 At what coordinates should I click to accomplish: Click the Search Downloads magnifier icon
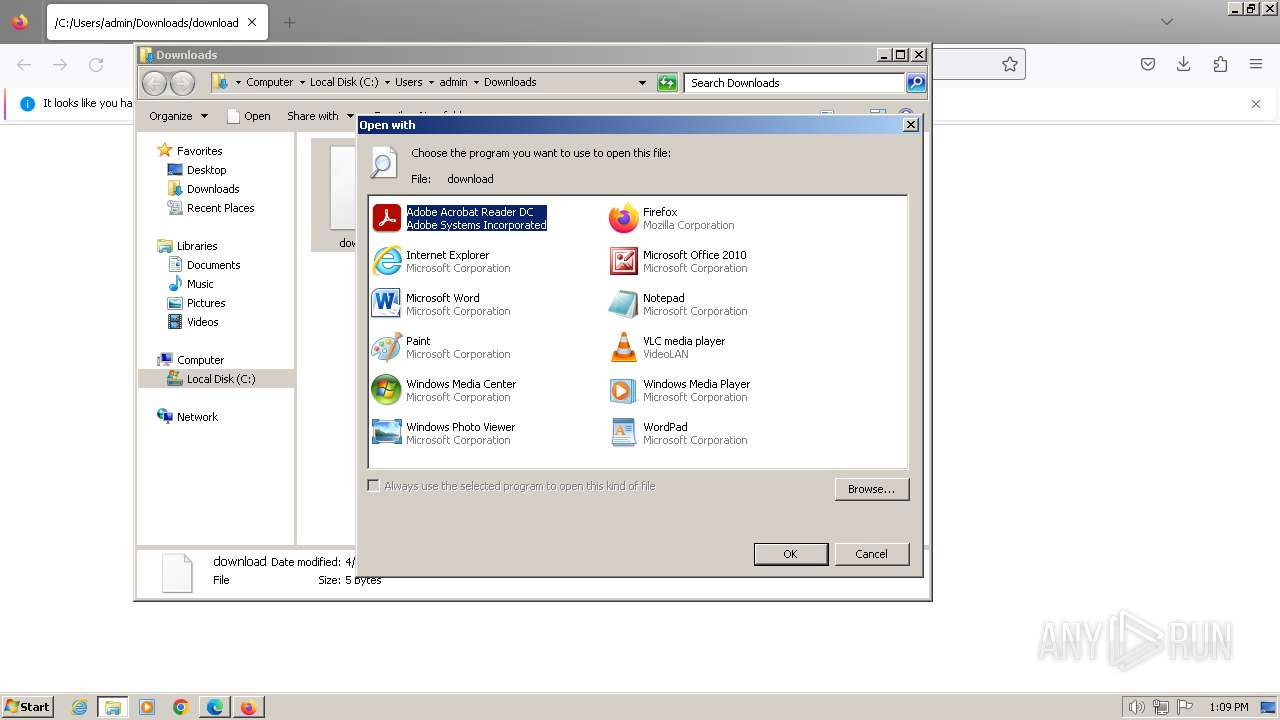pos(916,83)
